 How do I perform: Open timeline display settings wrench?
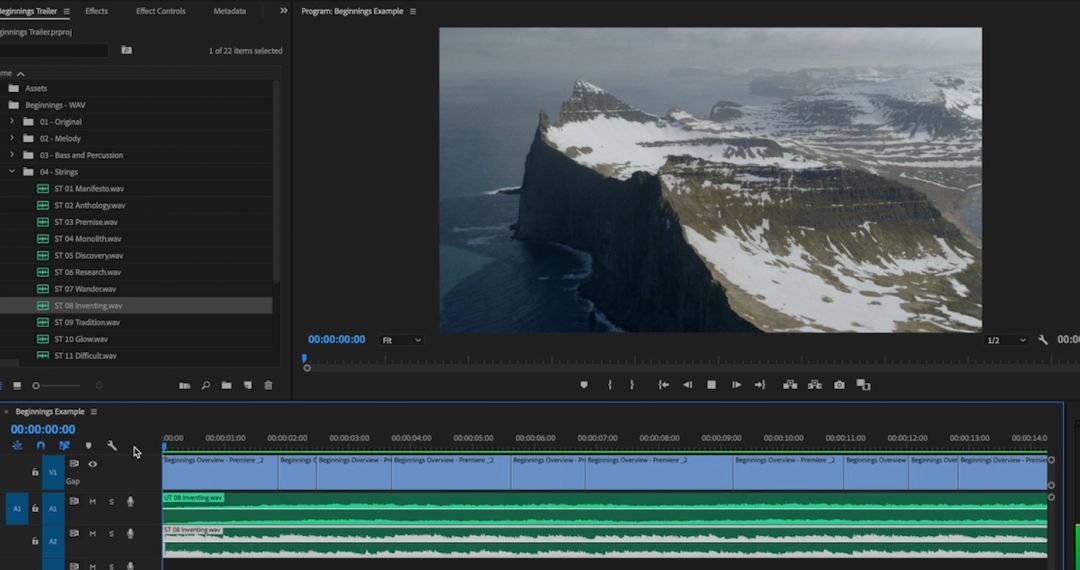click(112, 446)
